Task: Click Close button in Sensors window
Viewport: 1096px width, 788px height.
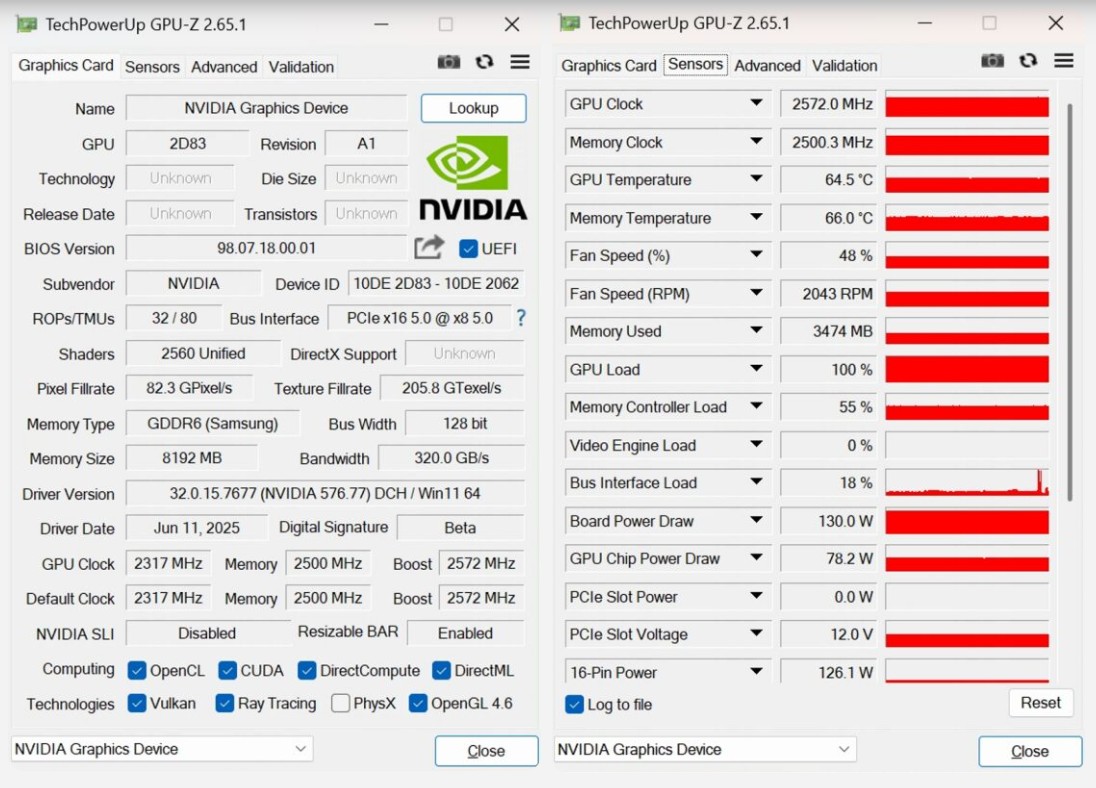Action: tap(1030, 751)
